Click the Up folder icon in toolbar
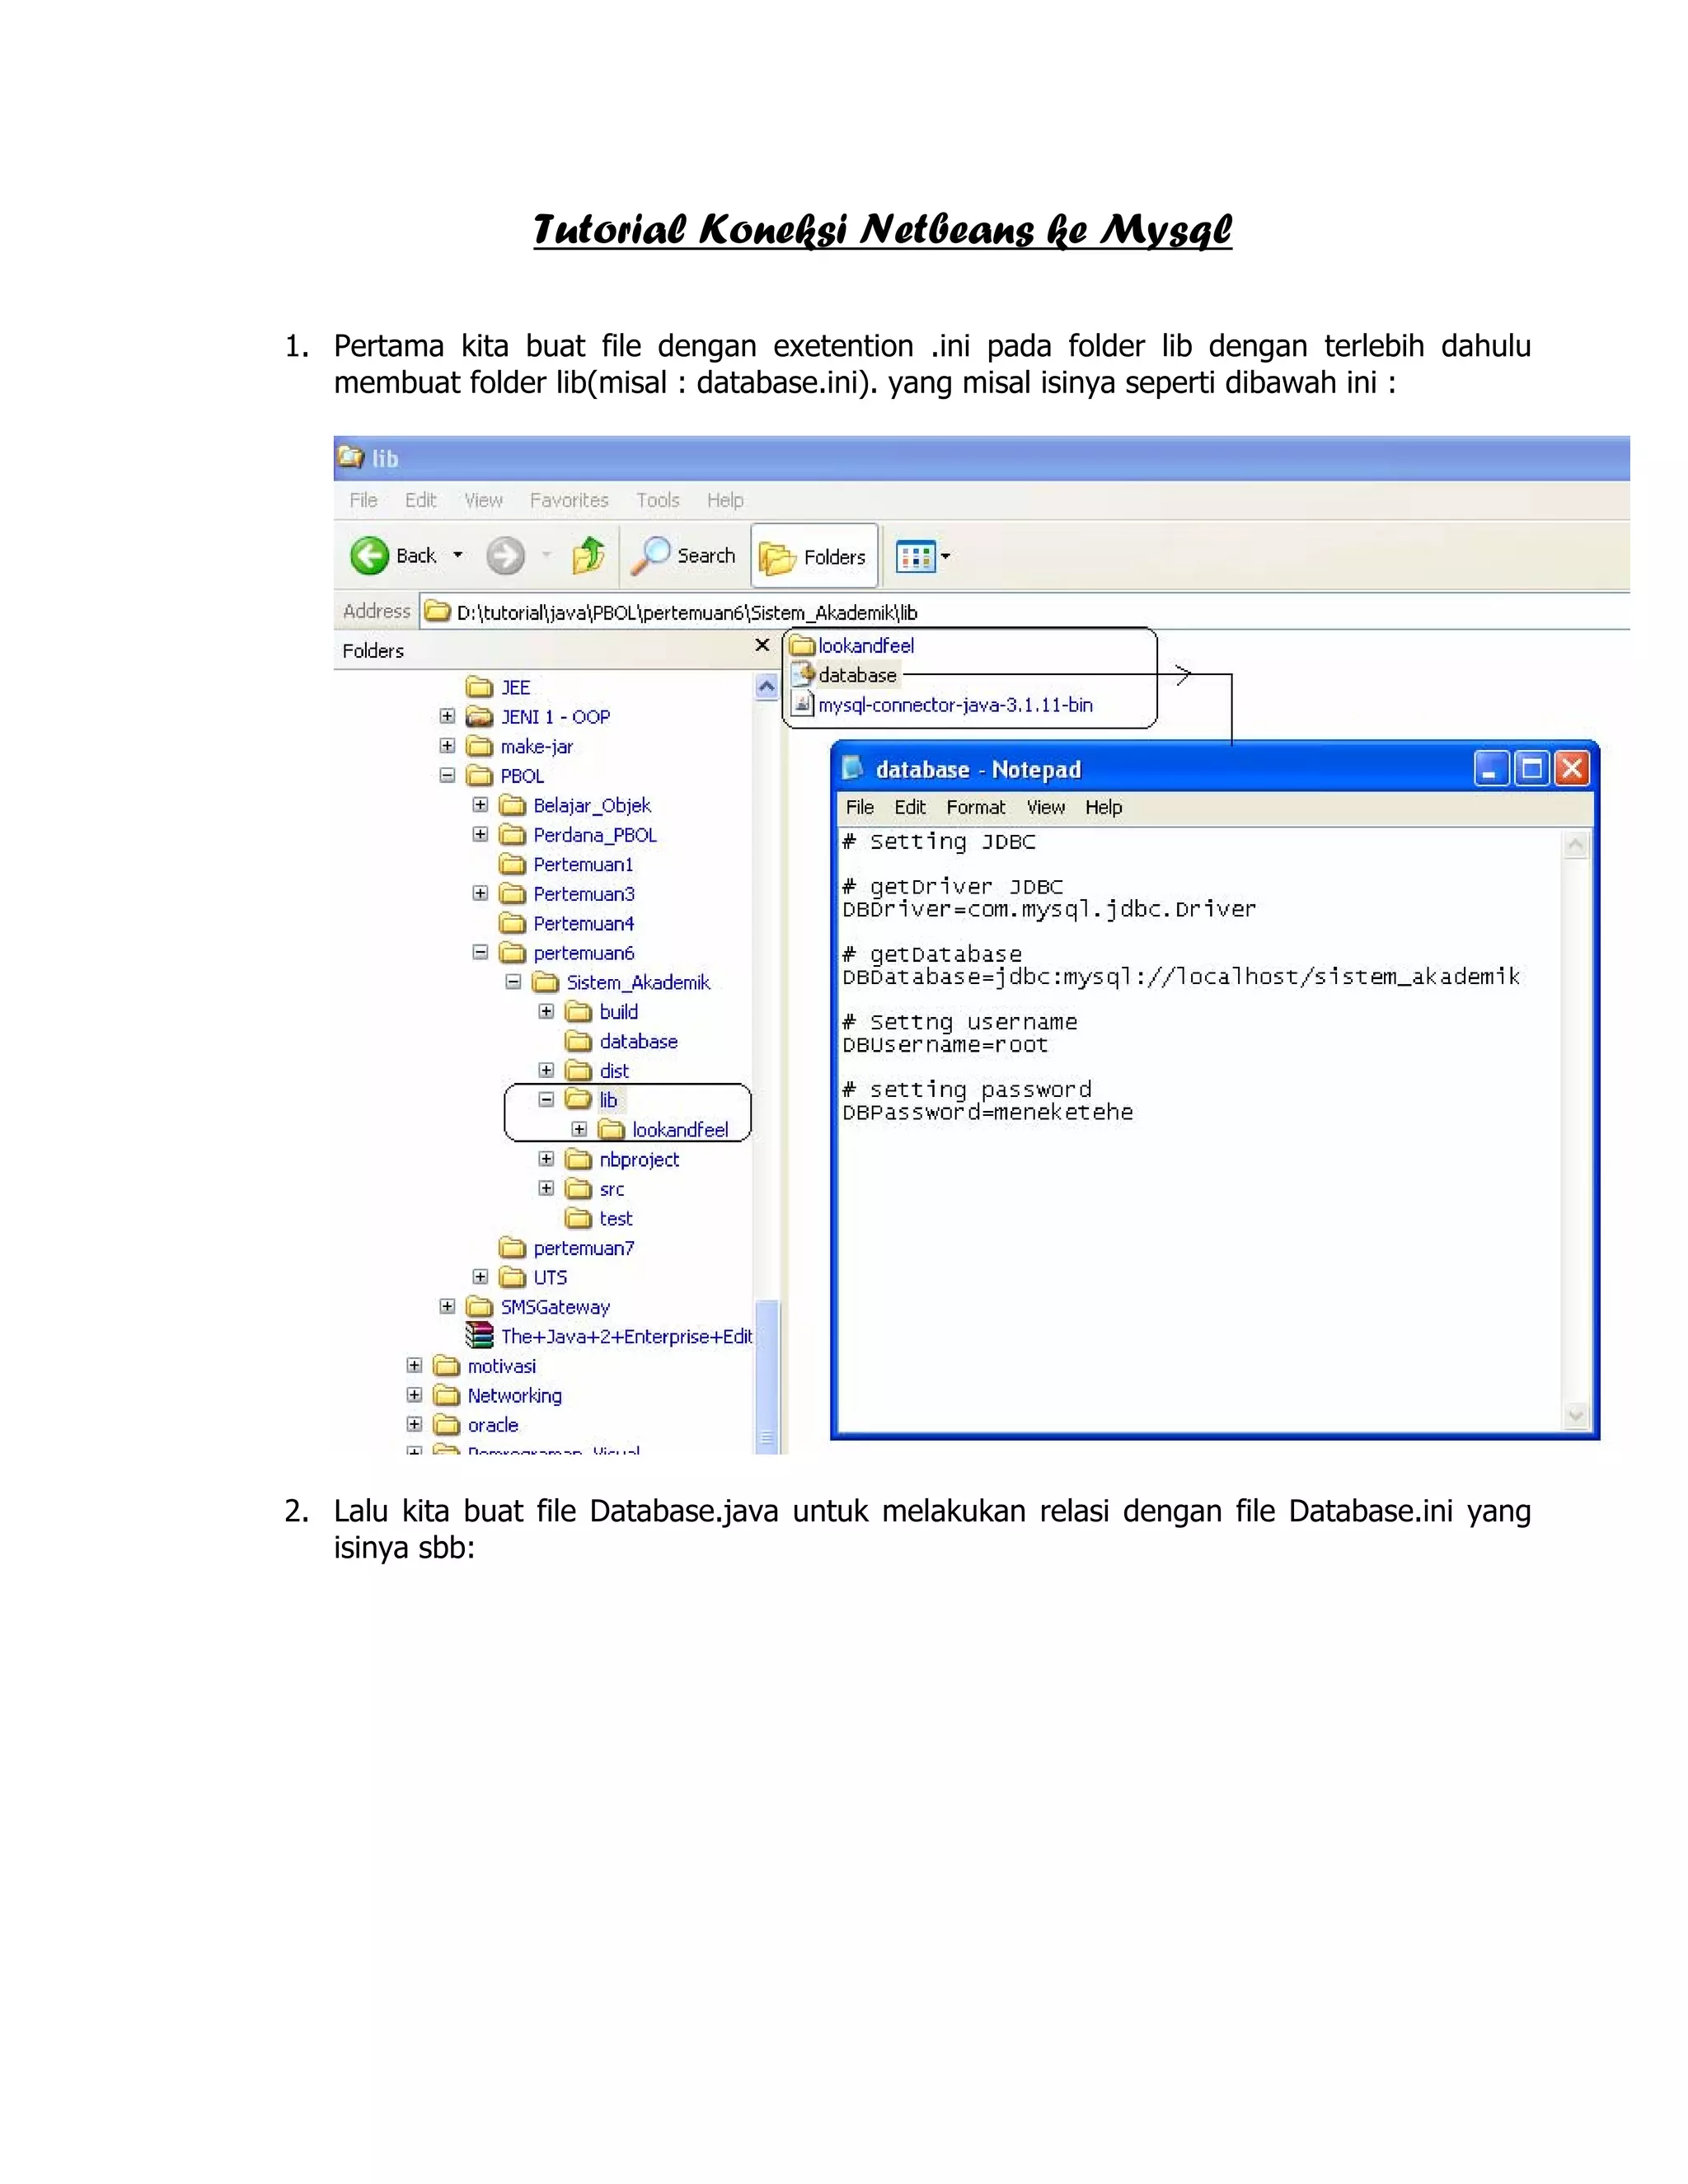 [x=589, y=556]
